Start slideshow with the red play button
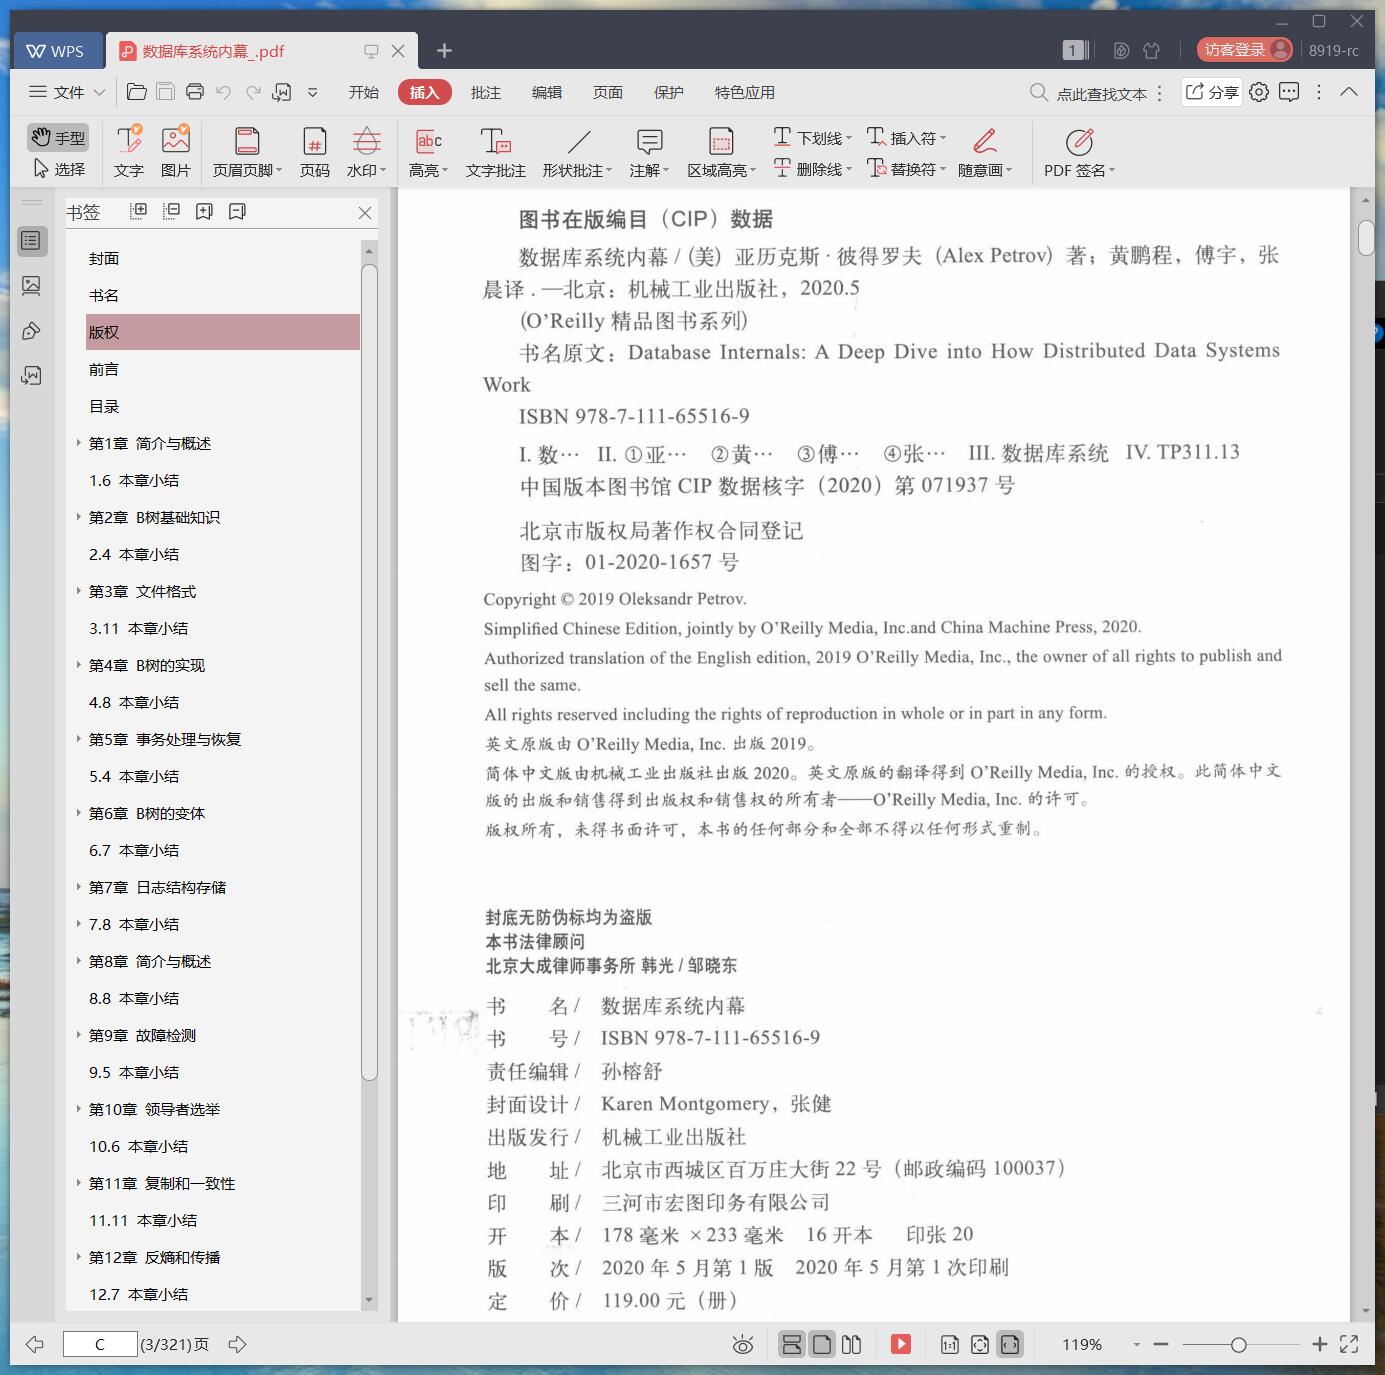The image size is (1385, 1375). point(901,1344)
